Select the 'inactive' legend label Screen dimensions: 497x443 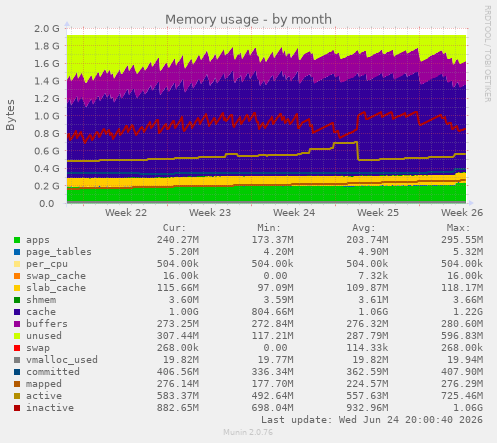click(50, 408)
